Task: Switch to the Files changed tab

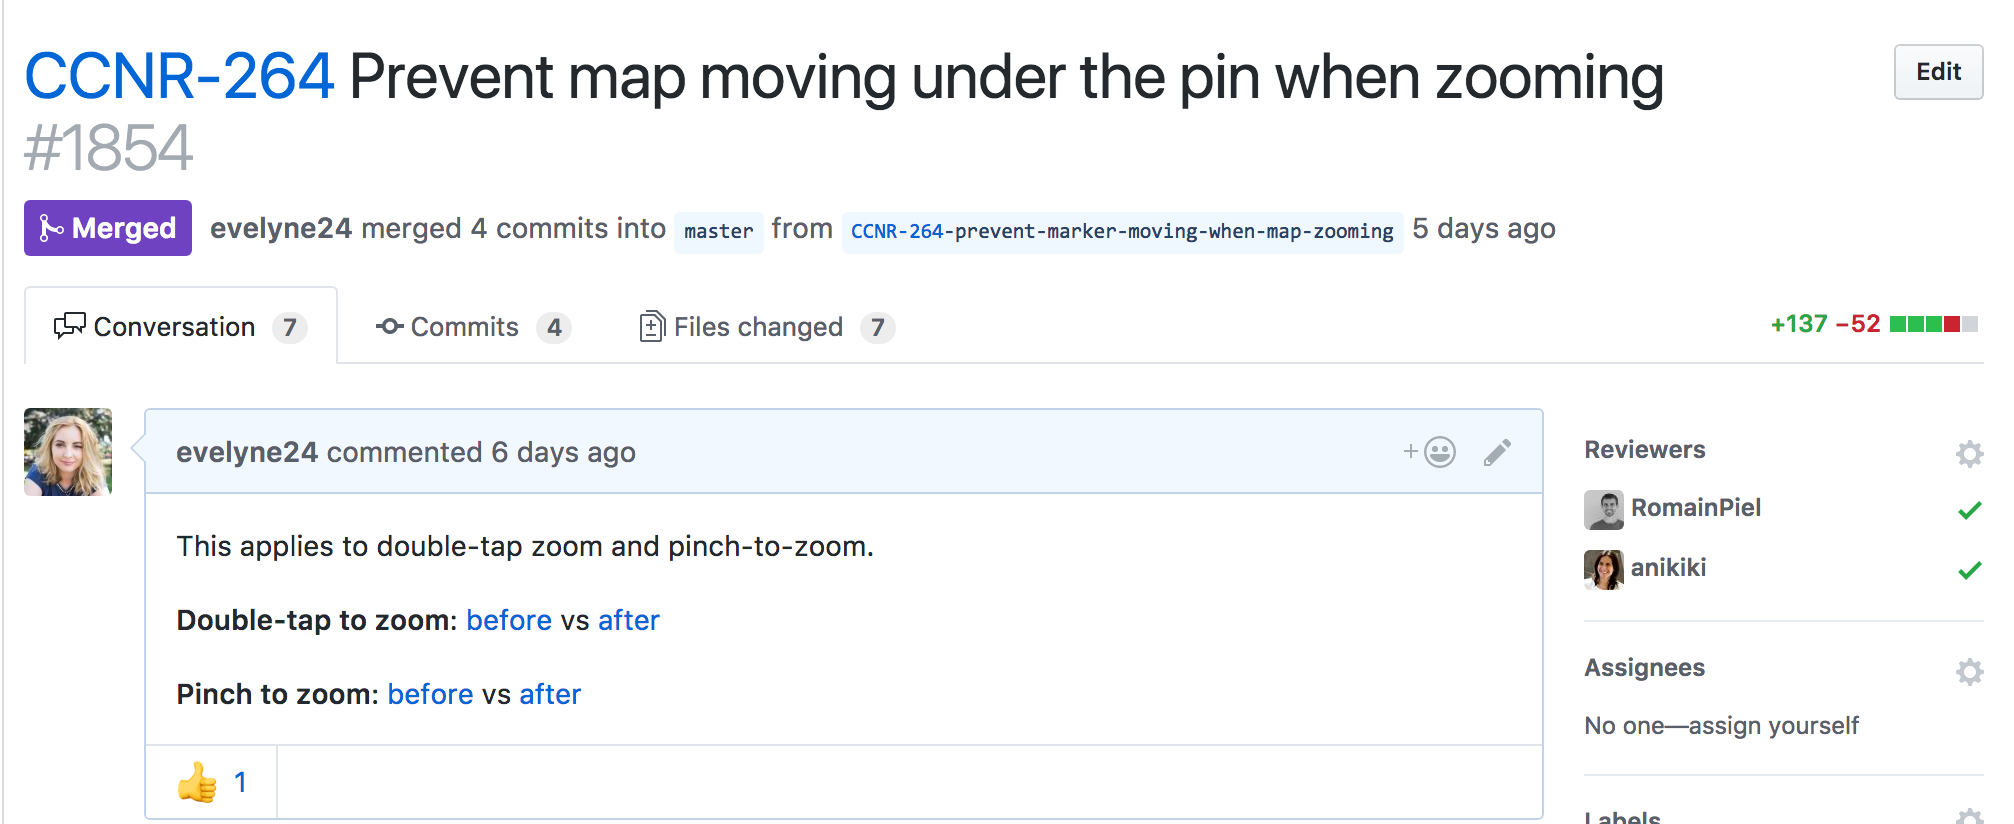Action: point(766,327)
